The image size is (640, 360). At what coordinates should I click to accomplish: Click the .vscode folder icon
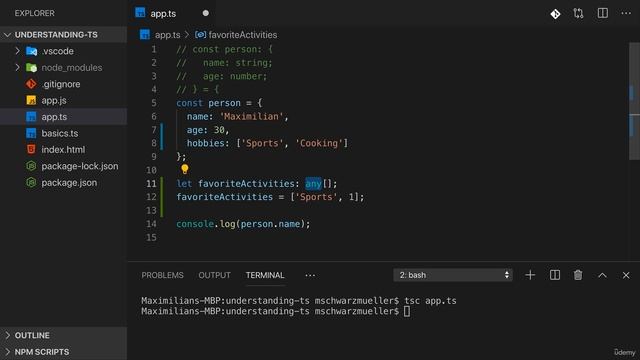click(x=31, y=51)
